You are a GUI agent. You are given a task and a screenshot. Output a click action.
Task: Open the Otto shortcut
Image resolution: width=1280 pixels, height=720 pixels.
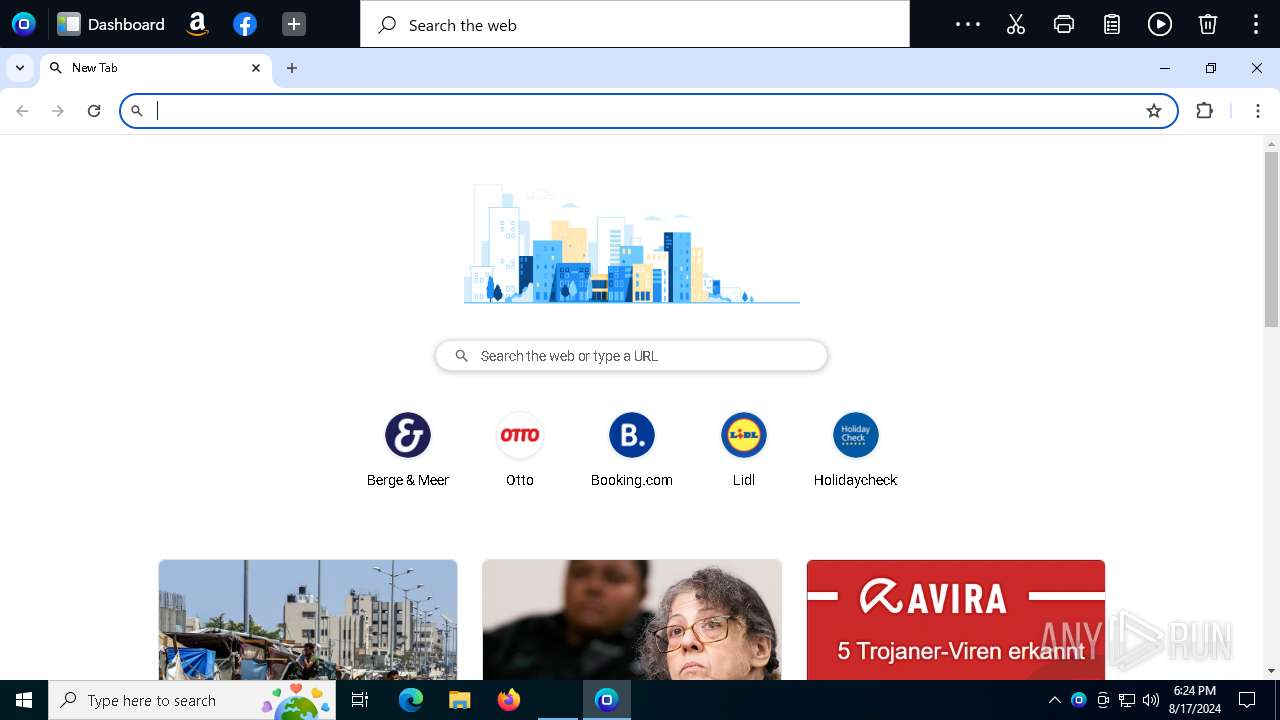tap(520, 450)
